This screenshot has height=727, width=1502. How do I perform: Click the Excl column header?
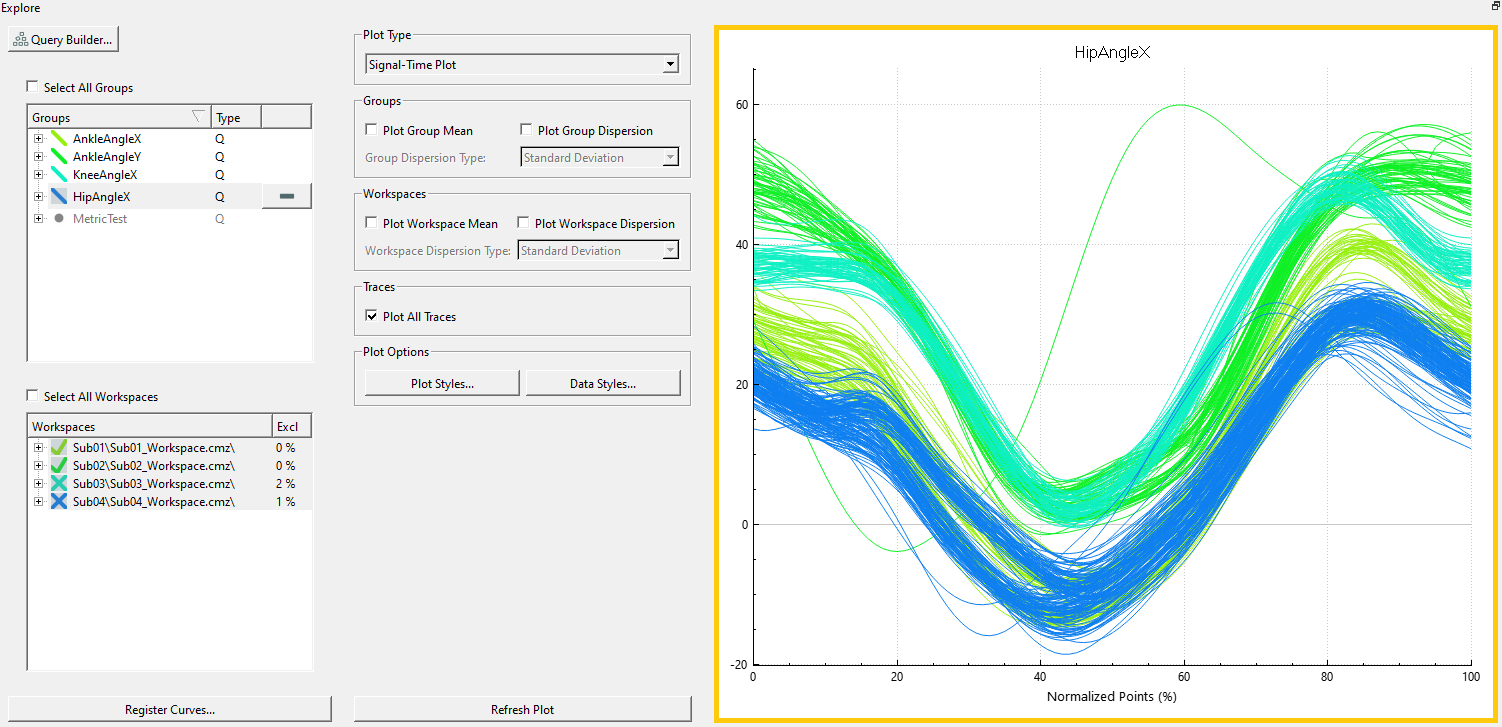[x=292, y=426]
